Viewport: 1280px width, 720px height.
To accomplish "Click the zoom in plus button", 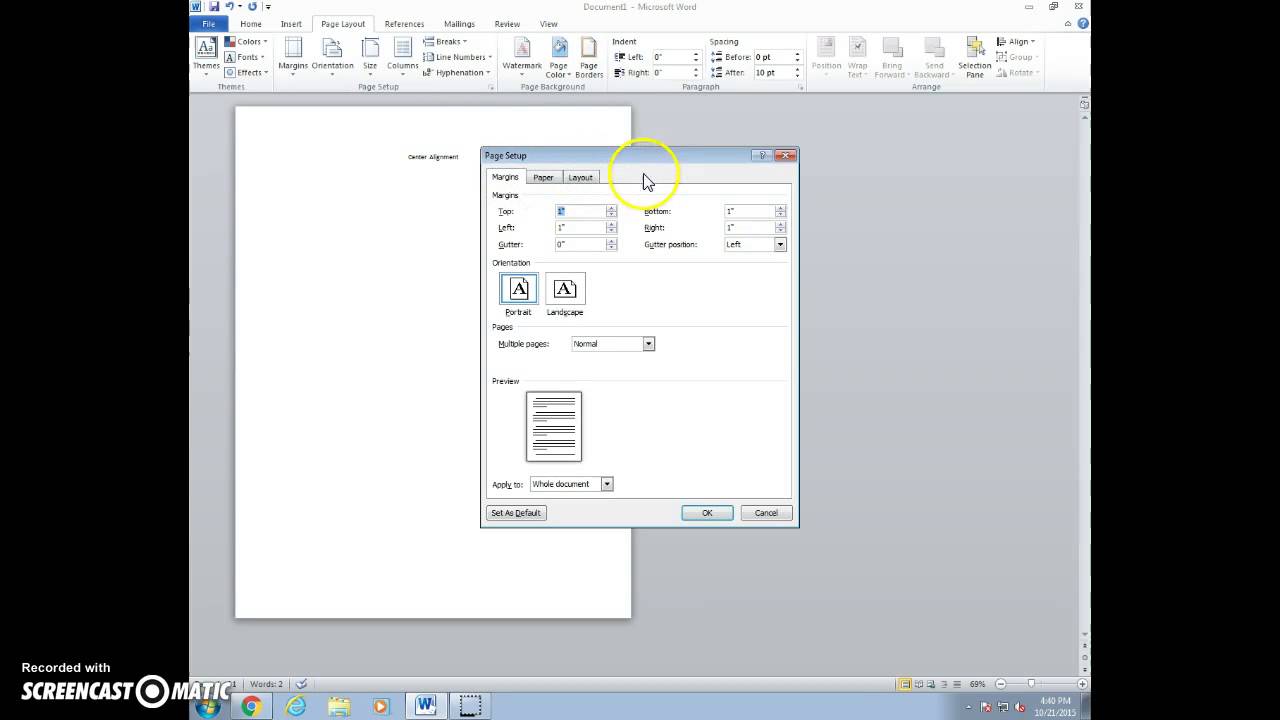I will coord(1082,684).
